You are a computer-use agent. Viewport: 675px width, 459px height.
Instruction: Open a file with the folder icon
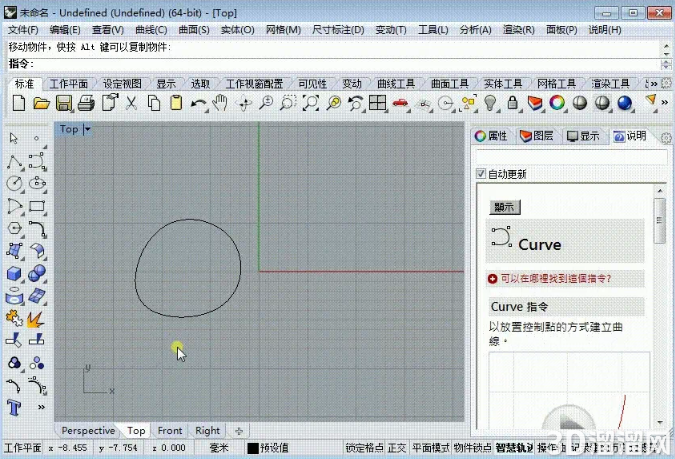point(41,103)
